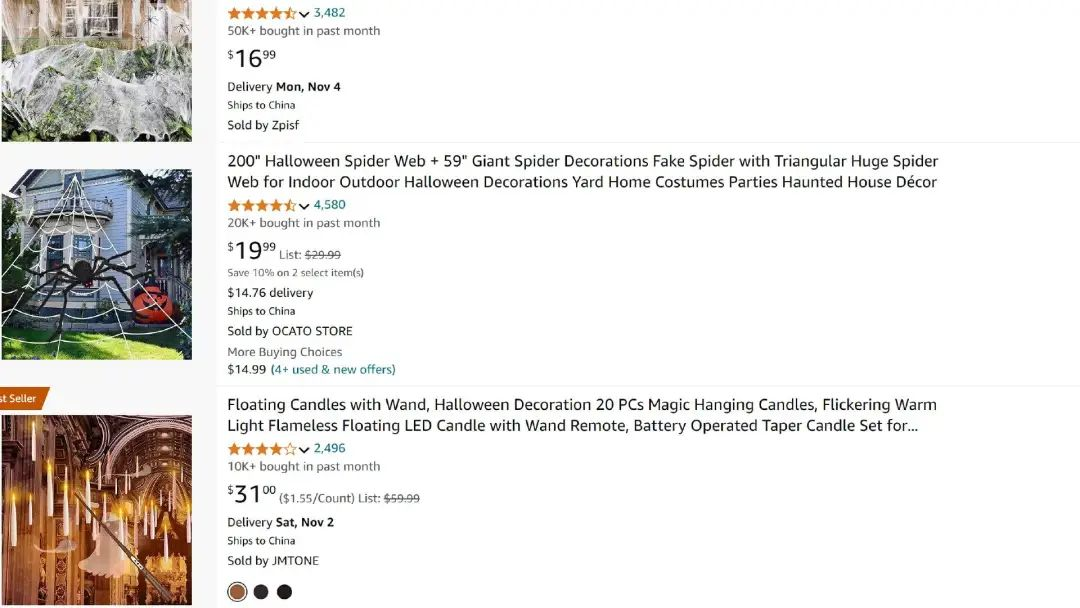This screenshot has height=608, width=1080.
Task: View the 3,482 customer reviews
Action: coord(329,13)
